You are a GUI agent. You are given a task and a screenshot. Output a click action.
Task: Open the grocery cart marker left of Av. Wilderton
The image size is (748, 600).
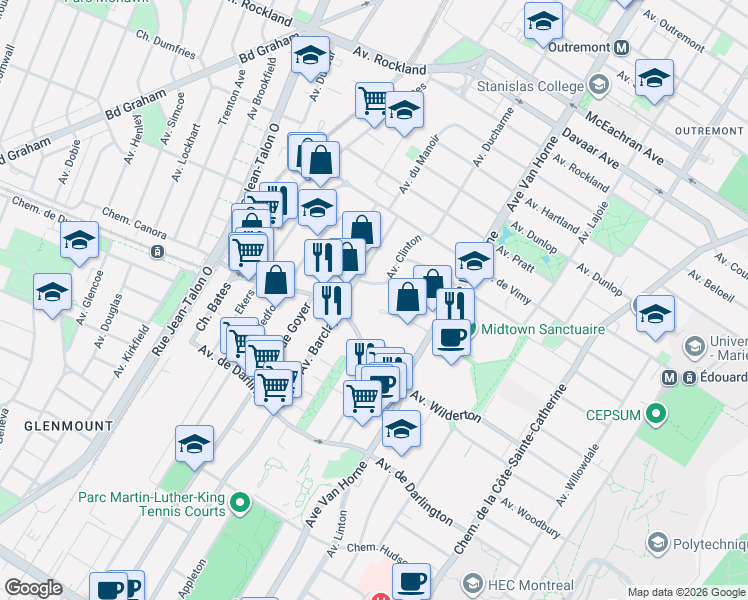click(x=363, y=402)
